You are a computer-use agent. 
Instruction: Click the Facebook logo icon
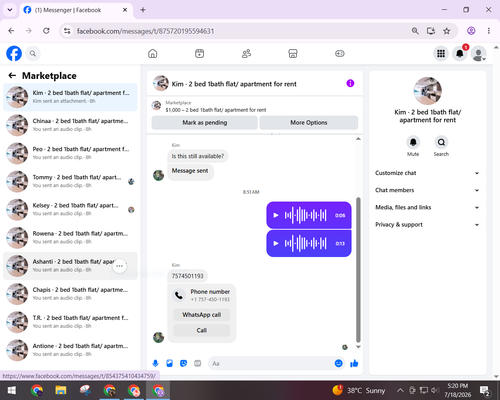[14, 53]
